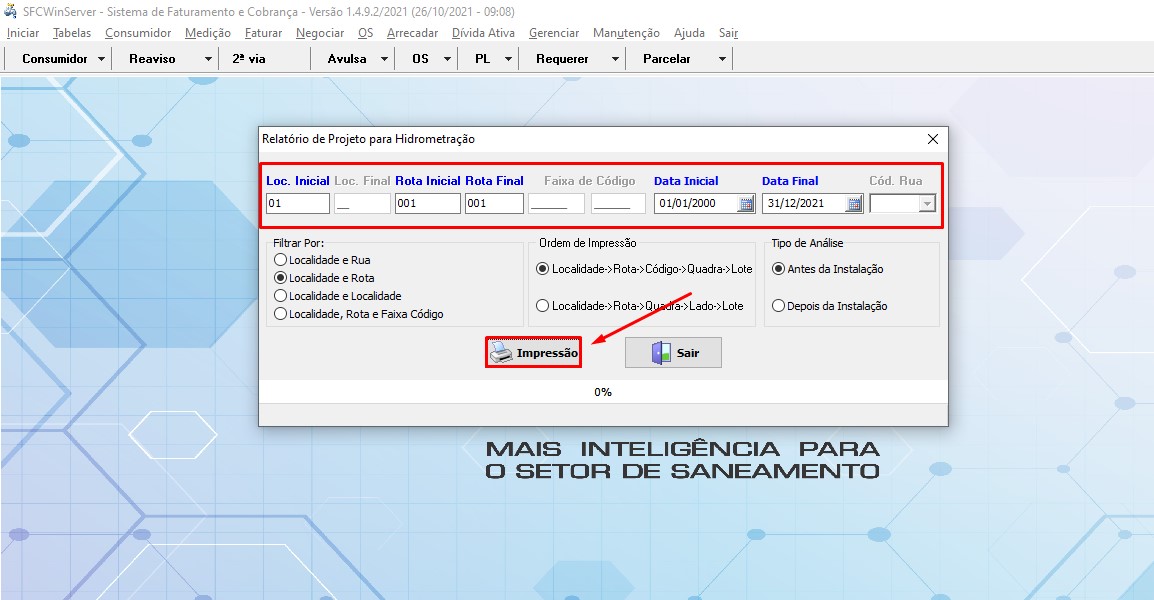
Task: Click the Rota Final input field
Action: click(x=494, y=204)
